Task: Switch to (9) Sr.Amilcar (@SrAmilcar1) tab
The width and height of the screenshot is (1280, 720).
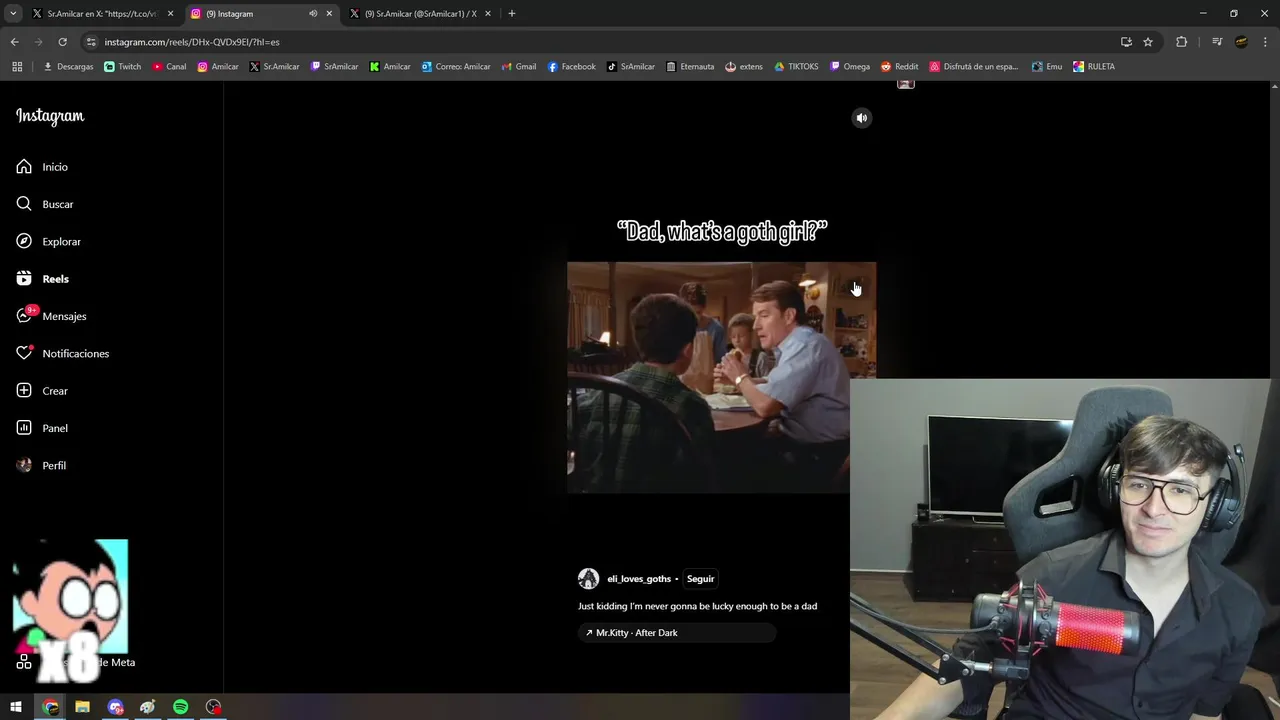Action: (x=421, y=14)
